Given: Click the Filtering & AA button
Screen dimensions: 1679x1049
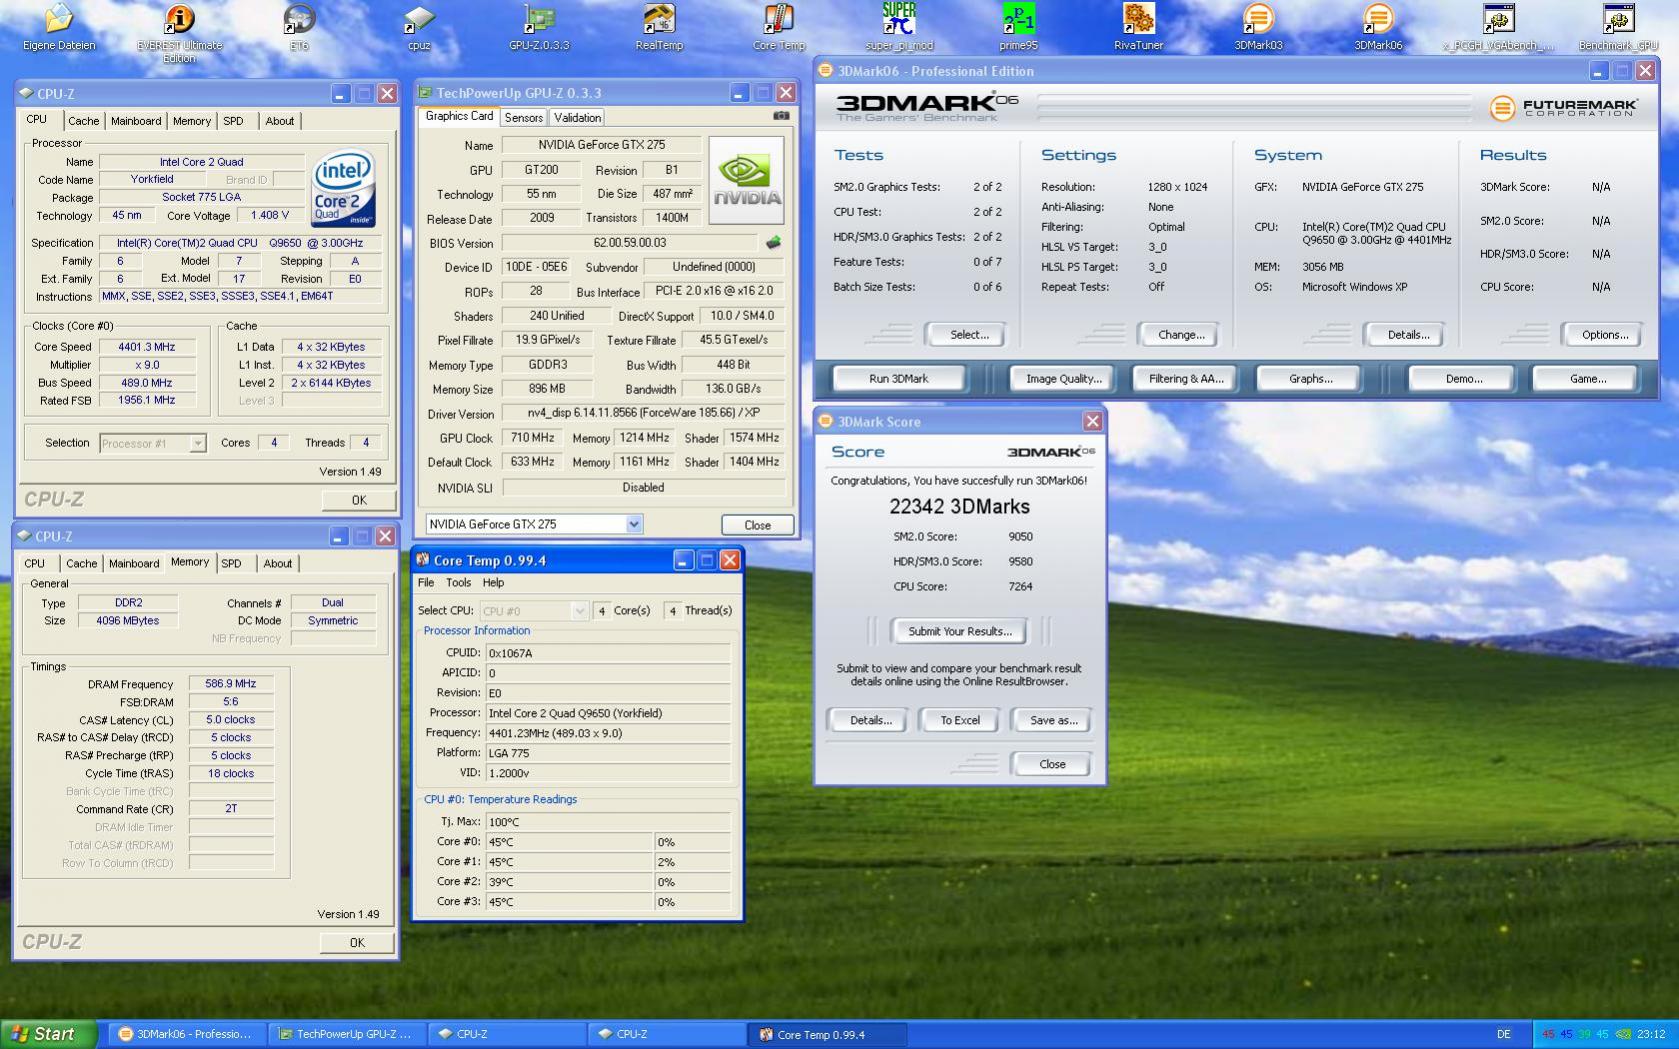Looking at the screenshot, I should (1186, 379).
